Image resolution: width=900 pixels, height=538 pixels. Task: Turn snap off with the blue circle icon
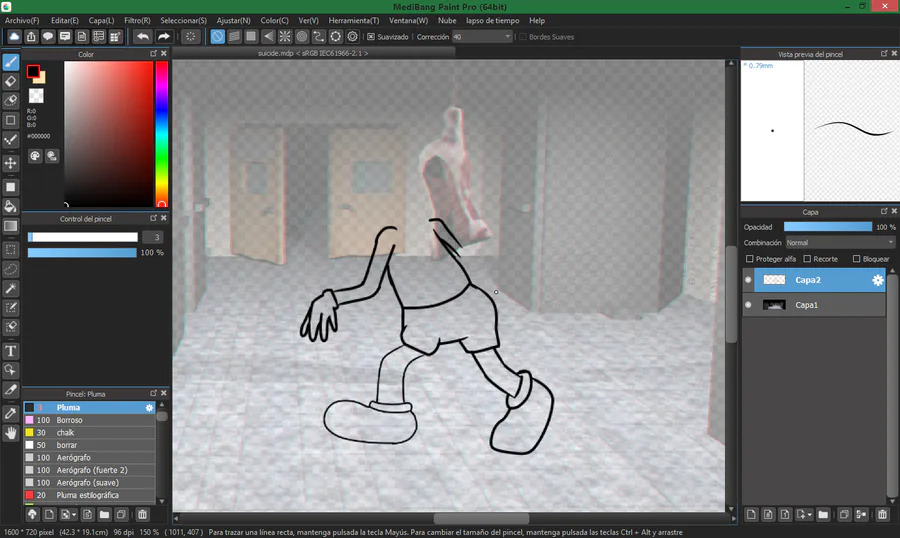click(x=218, y=37)
